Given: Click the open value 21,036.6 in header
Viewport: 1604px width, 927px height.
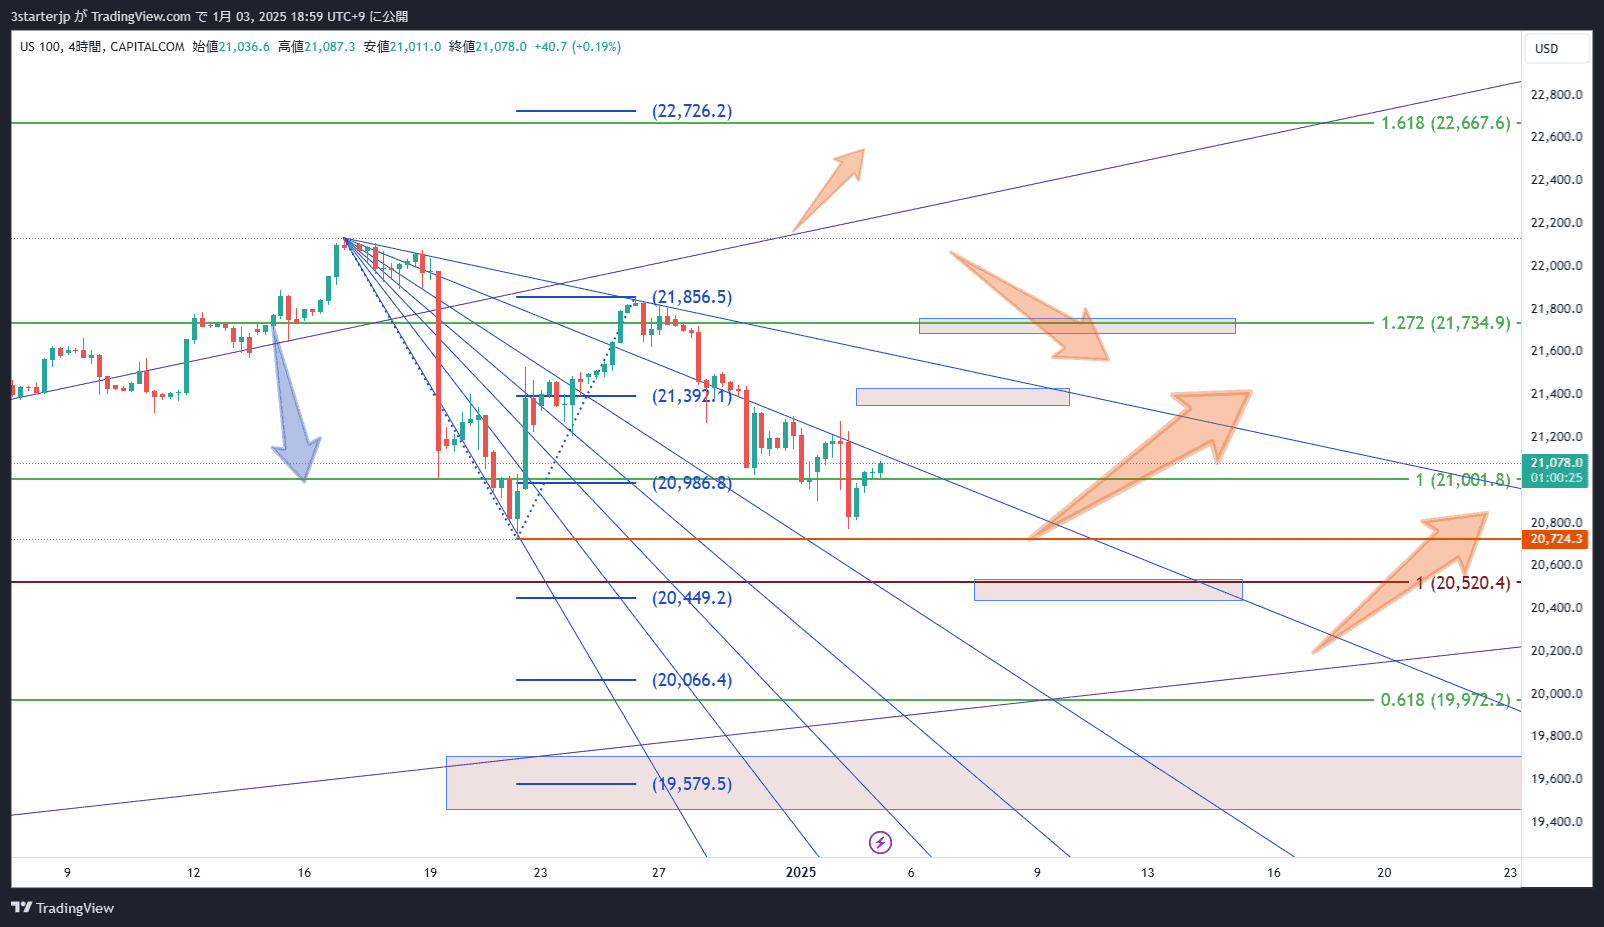Looking at the screenshot, I should coord(244,47).
